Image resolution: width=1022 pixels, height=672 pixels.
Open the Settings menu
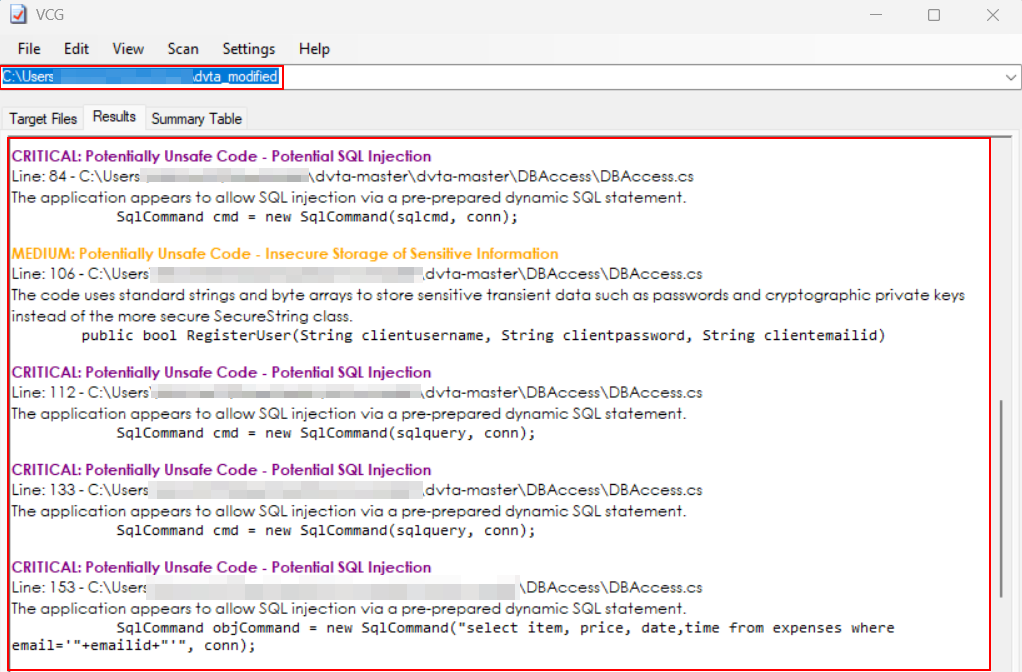248,49
